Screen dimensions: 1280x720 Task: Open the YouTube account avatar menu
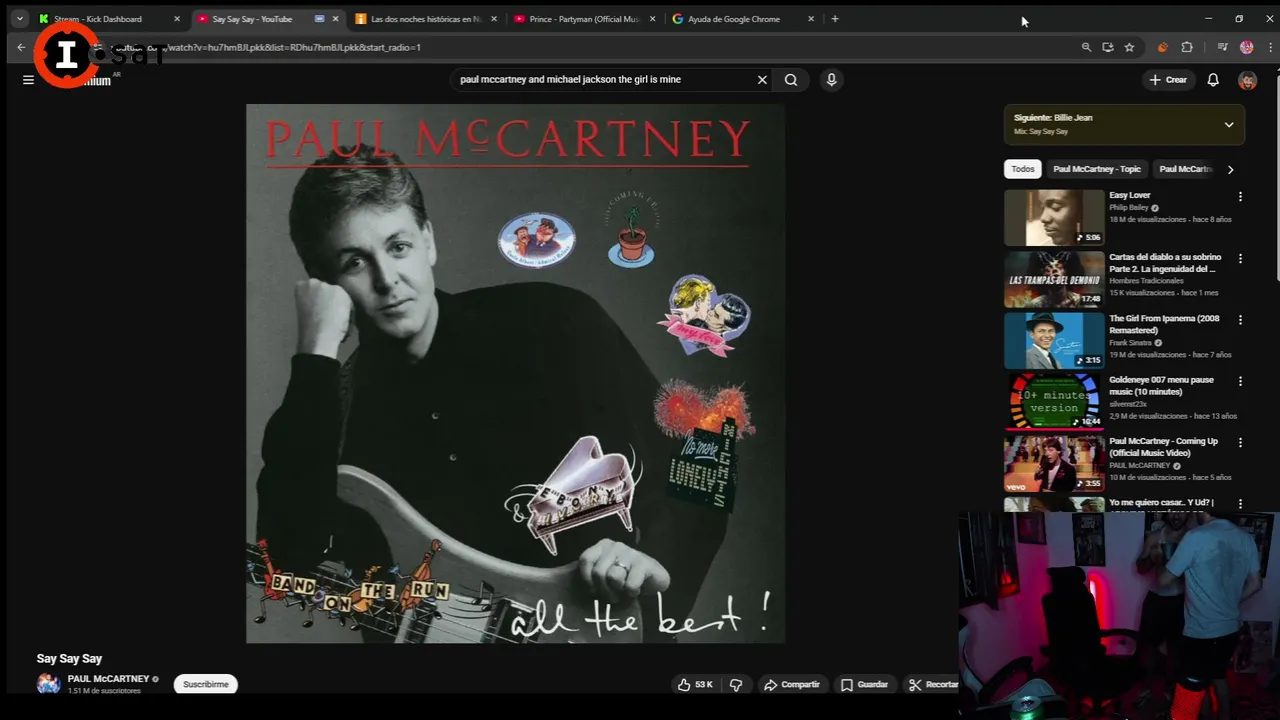pos(1247,80)
